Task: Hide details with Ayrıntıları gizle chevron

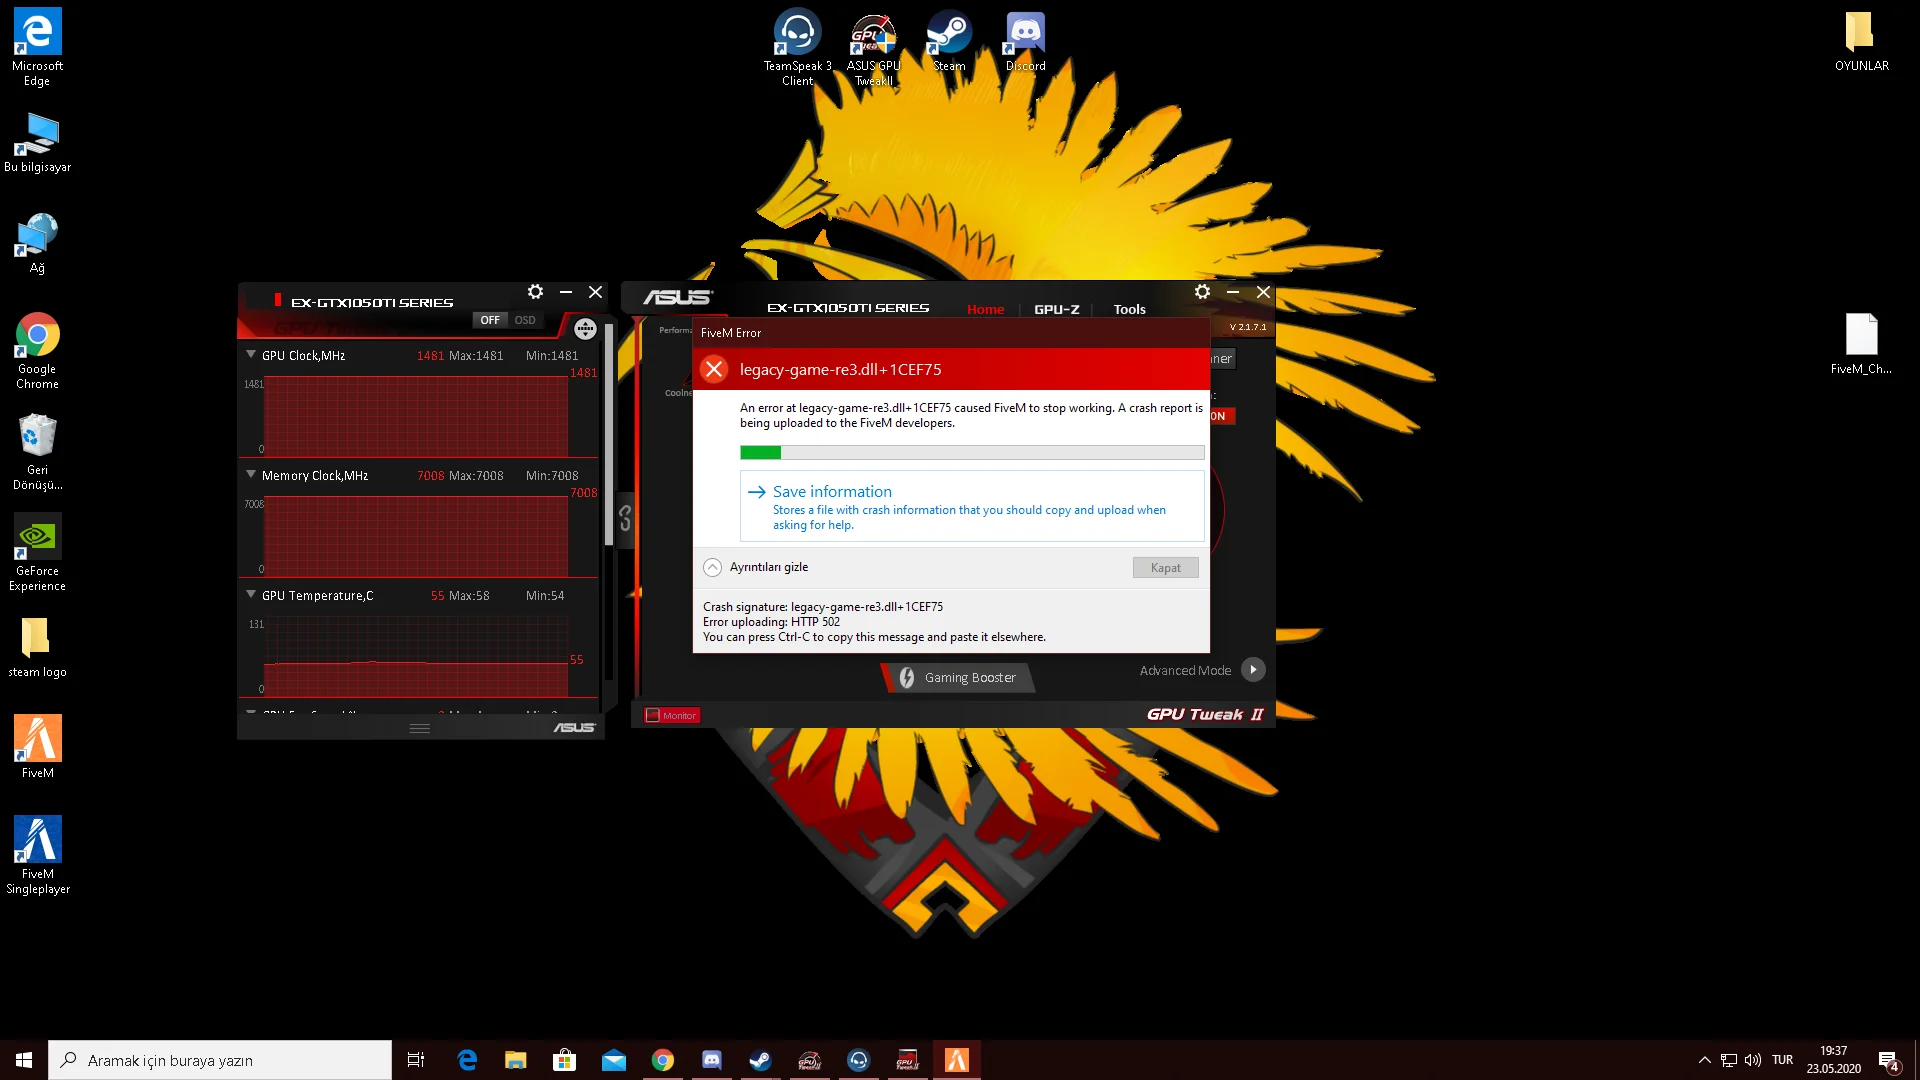Action: point(712,567)
